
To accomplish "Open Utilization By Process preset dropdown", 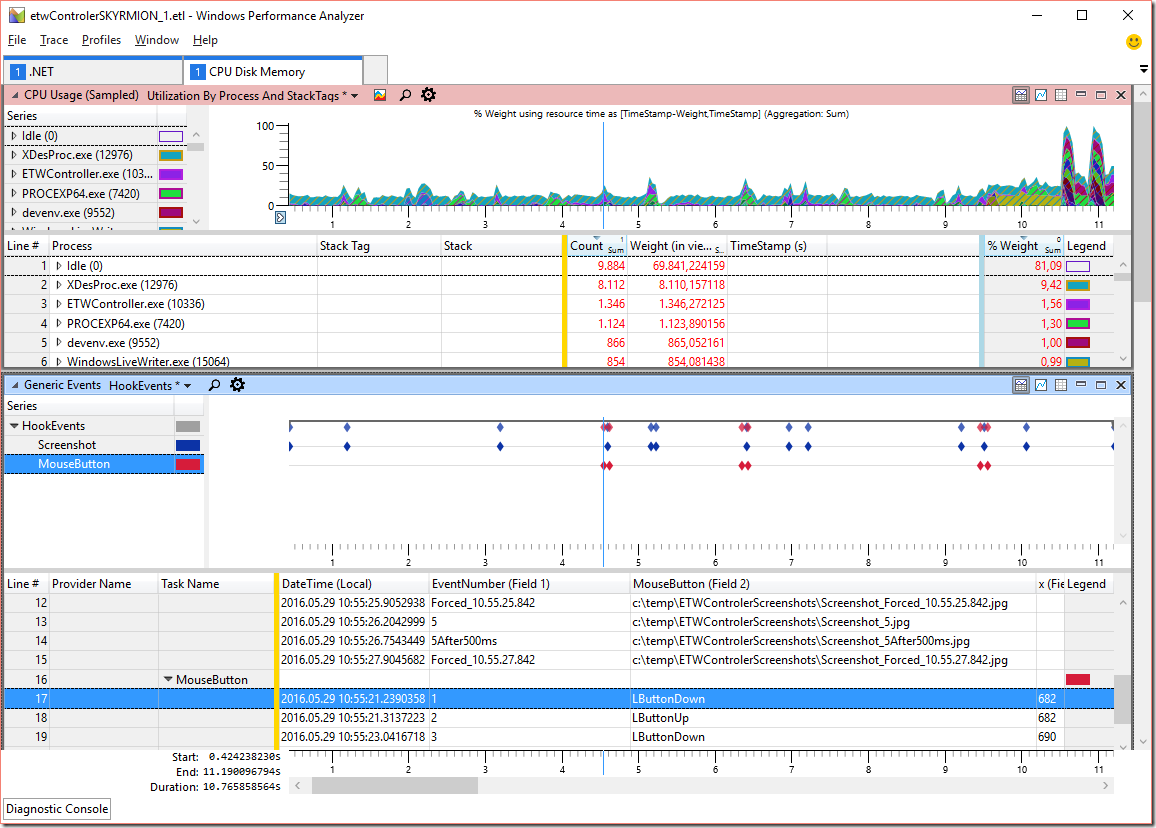I will point(355,96).
